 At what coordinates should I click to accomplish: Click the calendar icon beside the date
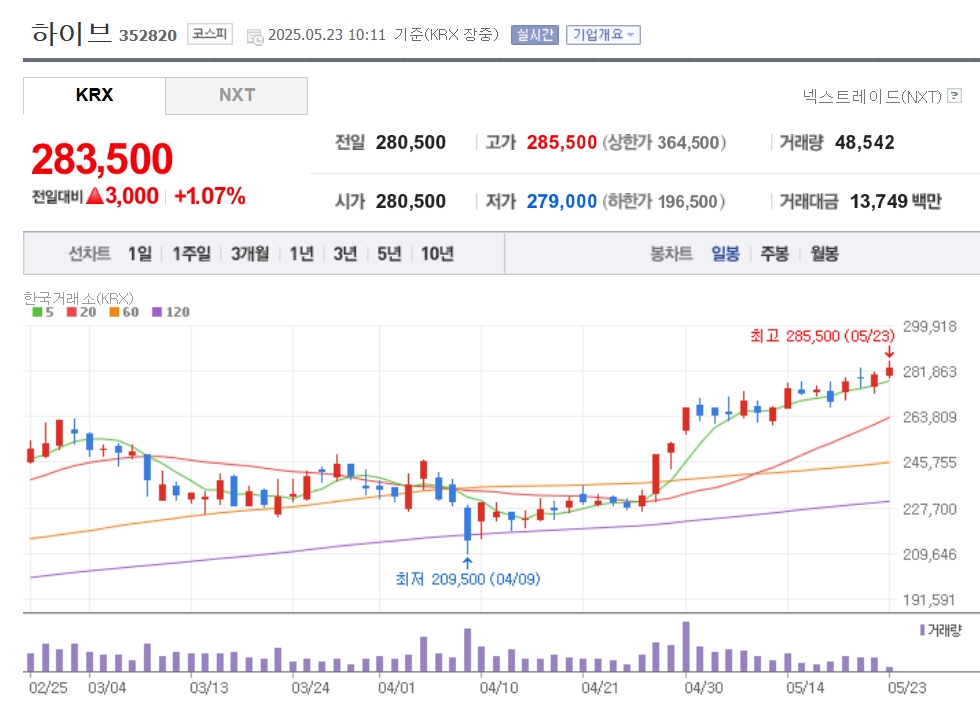click(x=255, y=37)
